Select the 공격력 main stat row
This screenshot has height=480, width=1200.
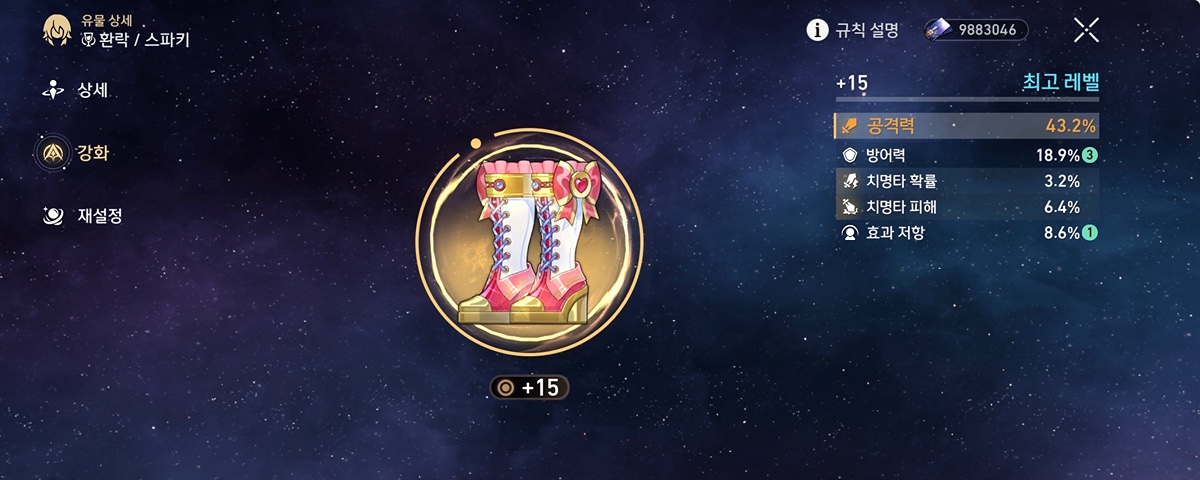pos(967,126)
